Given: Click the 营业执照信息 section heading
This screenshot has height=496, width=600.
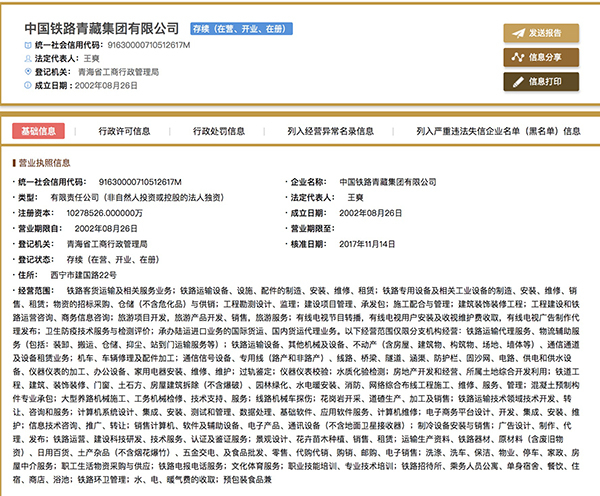Looking at the screenshot, I should pyautogui.click(x=44, y=163).
